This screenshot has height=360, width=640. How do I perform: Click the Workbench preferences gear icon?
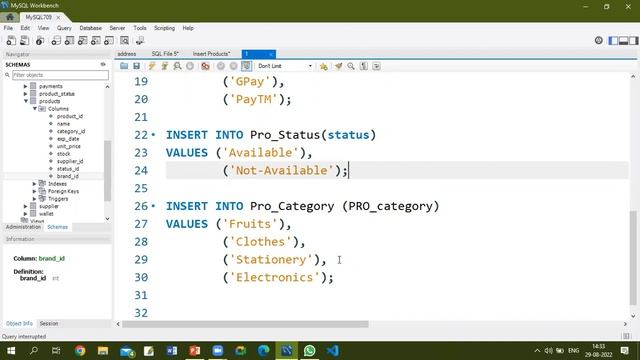click(598, 40)
